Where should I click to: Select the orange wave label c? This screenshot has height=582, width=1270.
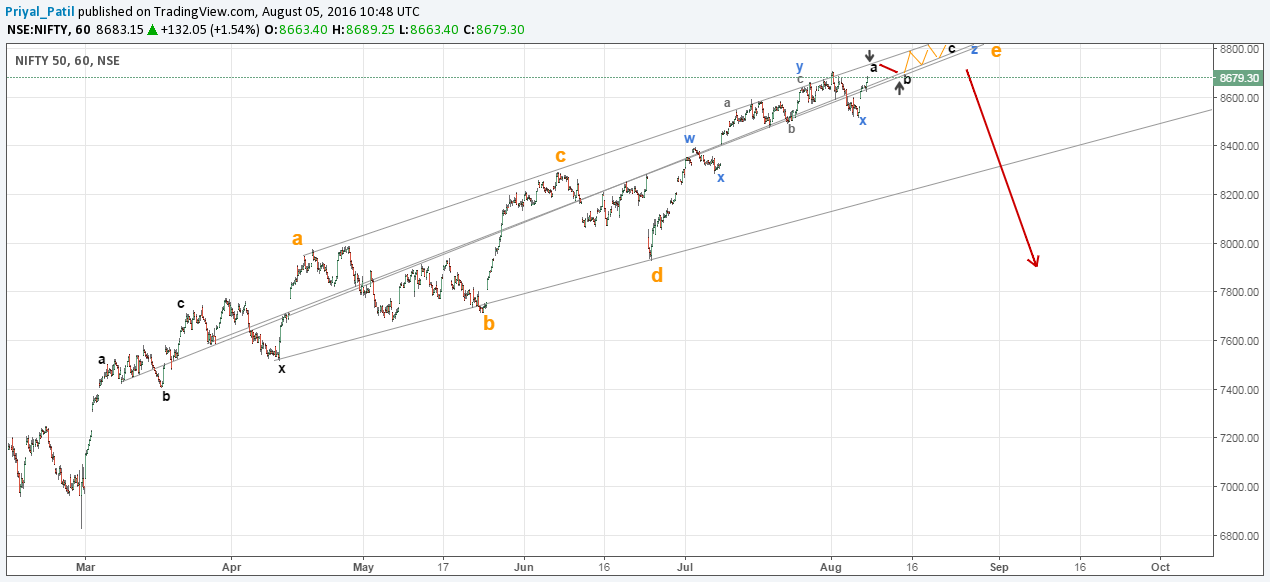[x=561, y=156]
